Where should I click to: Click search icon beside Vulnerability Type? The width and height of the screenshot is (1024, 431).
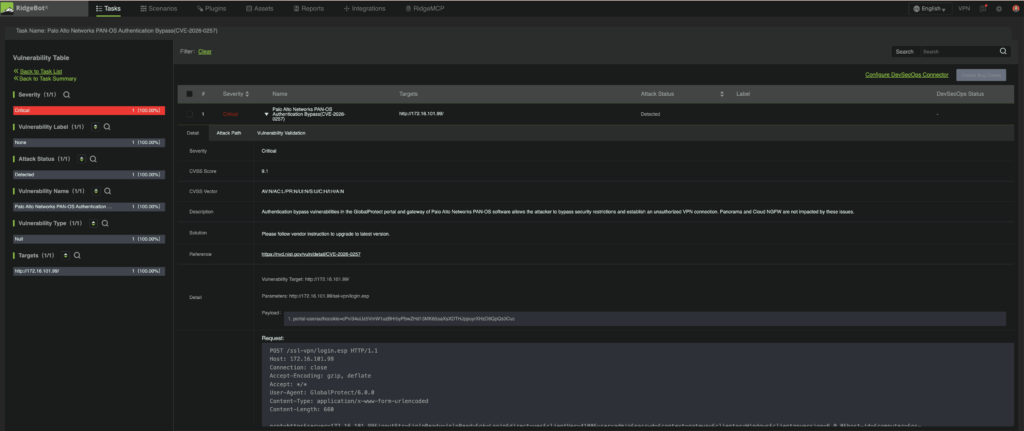tap(105, 223)
